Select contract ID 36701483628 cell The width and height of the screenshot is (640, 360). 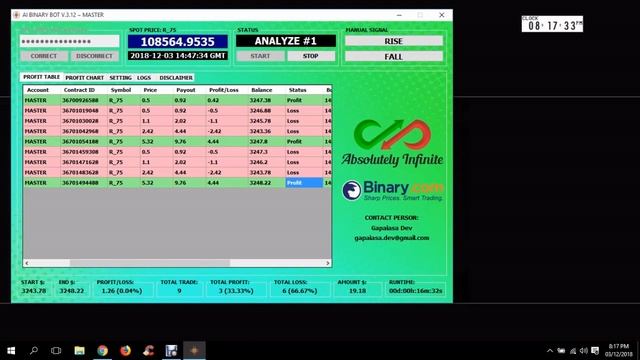(83, 173)
